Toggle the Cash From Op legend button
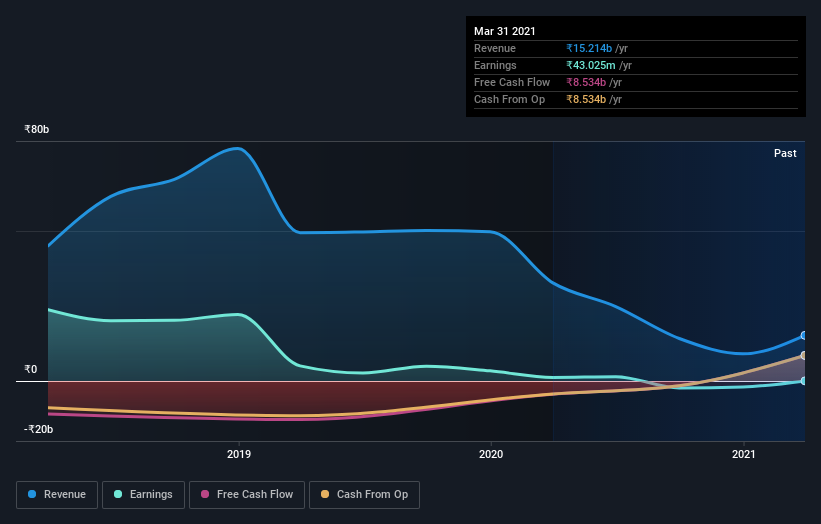 coord(364,495)
